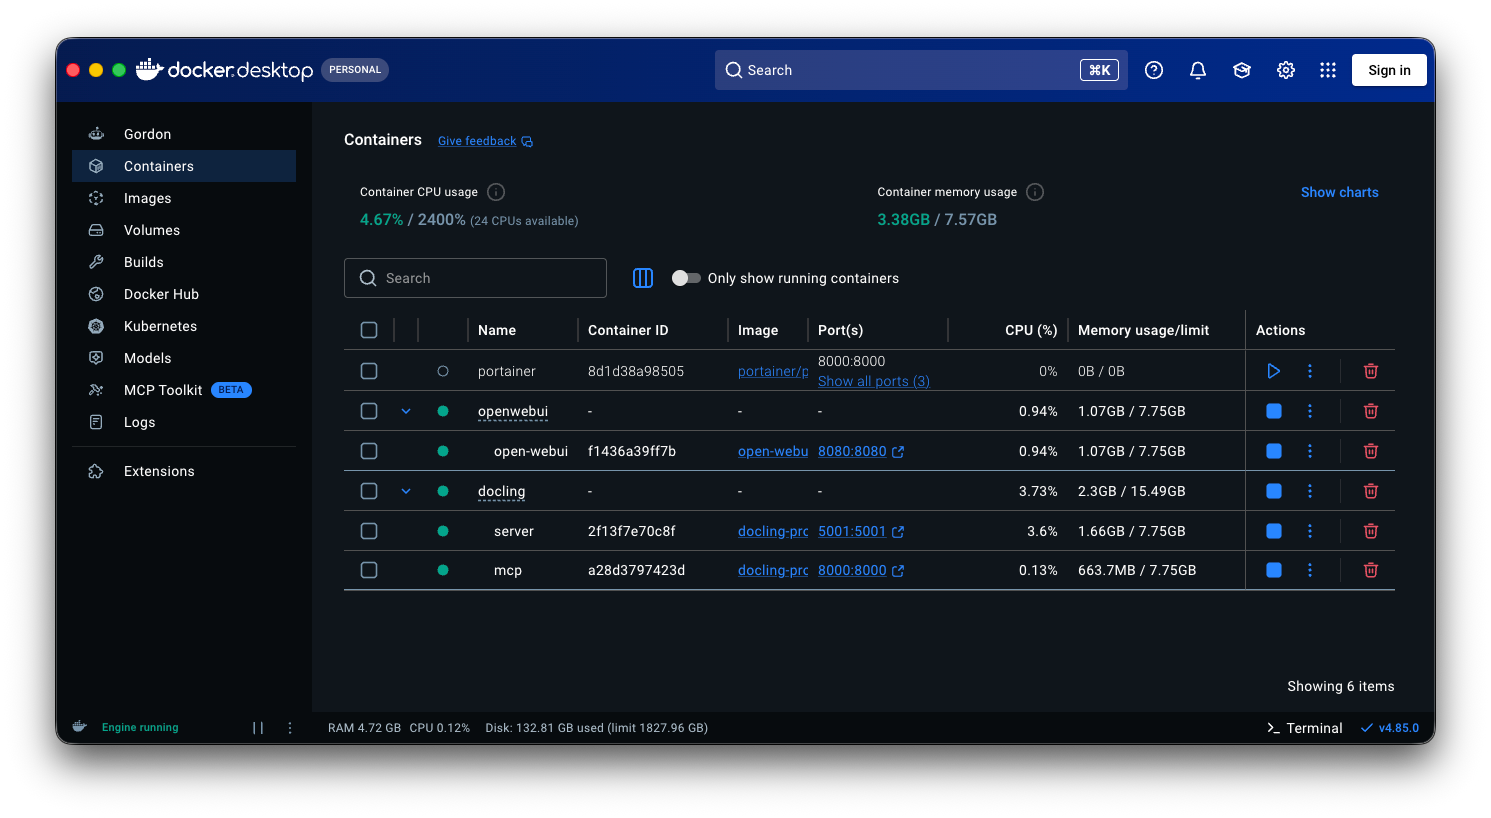Toggle Only show running containers switch
Screen dimensions: 1491x818
pos(686,278)
